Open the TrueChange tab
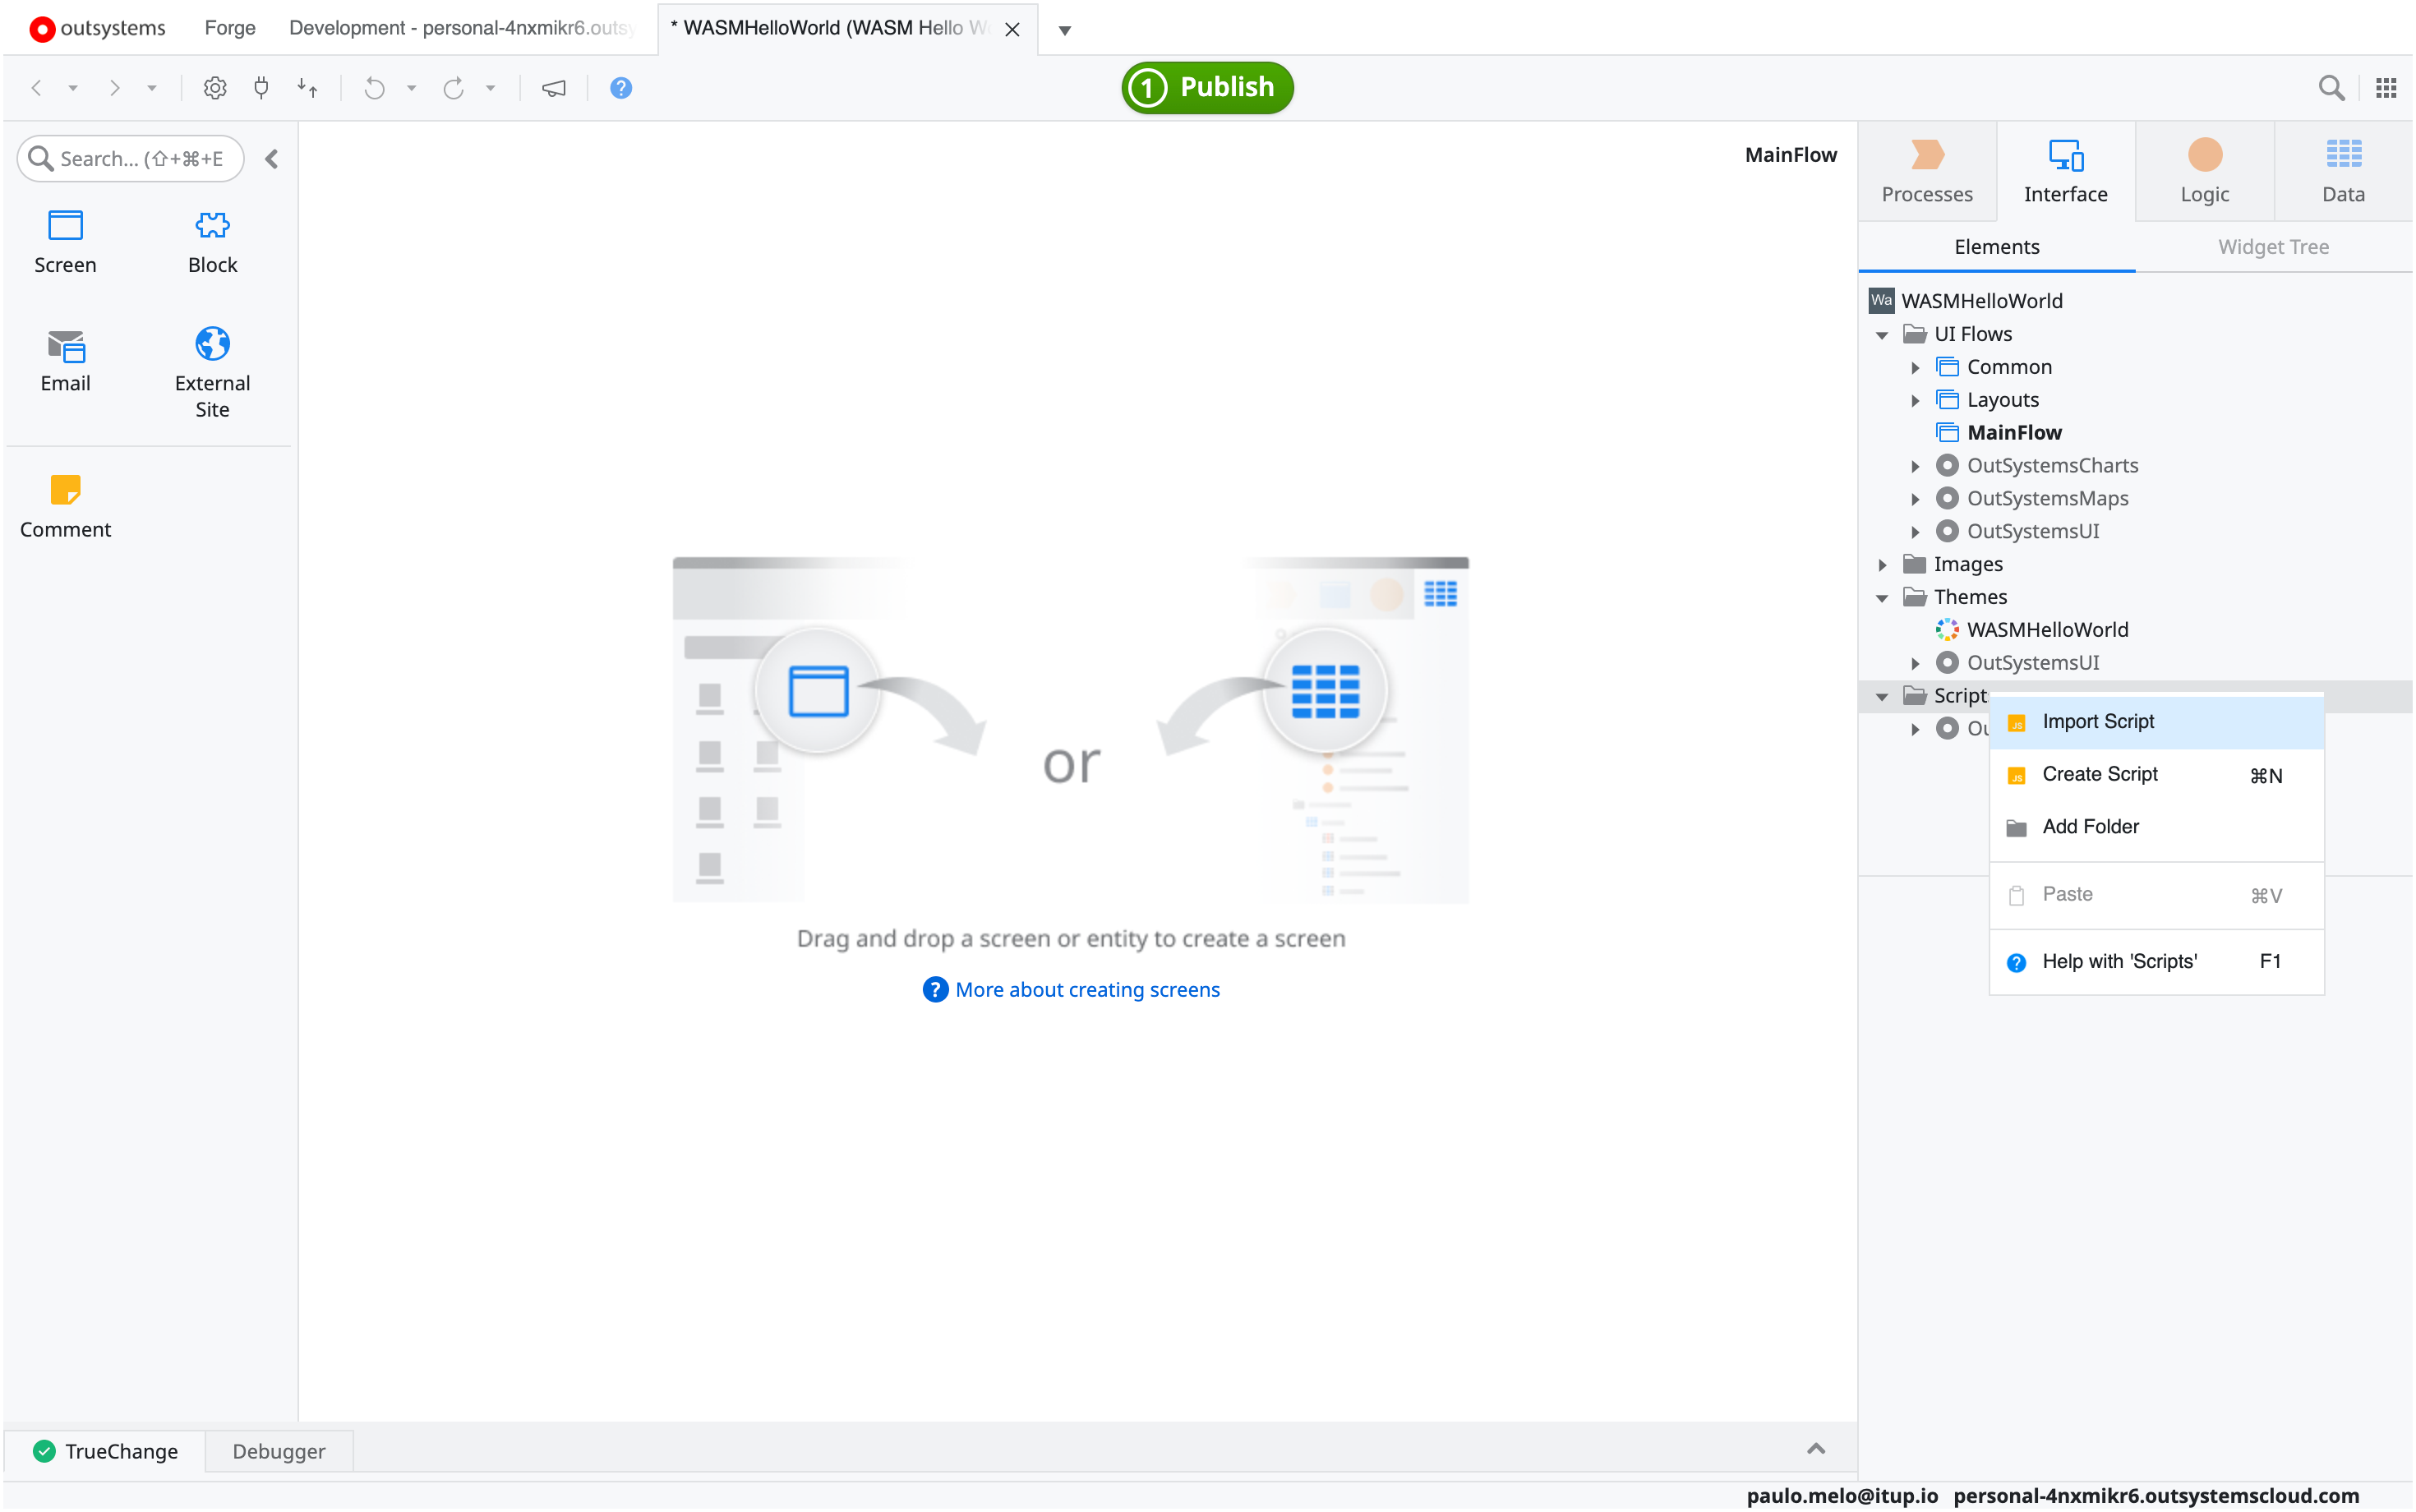The width and height of the screenshot is (2416, 1512). tap(105, 1451)
